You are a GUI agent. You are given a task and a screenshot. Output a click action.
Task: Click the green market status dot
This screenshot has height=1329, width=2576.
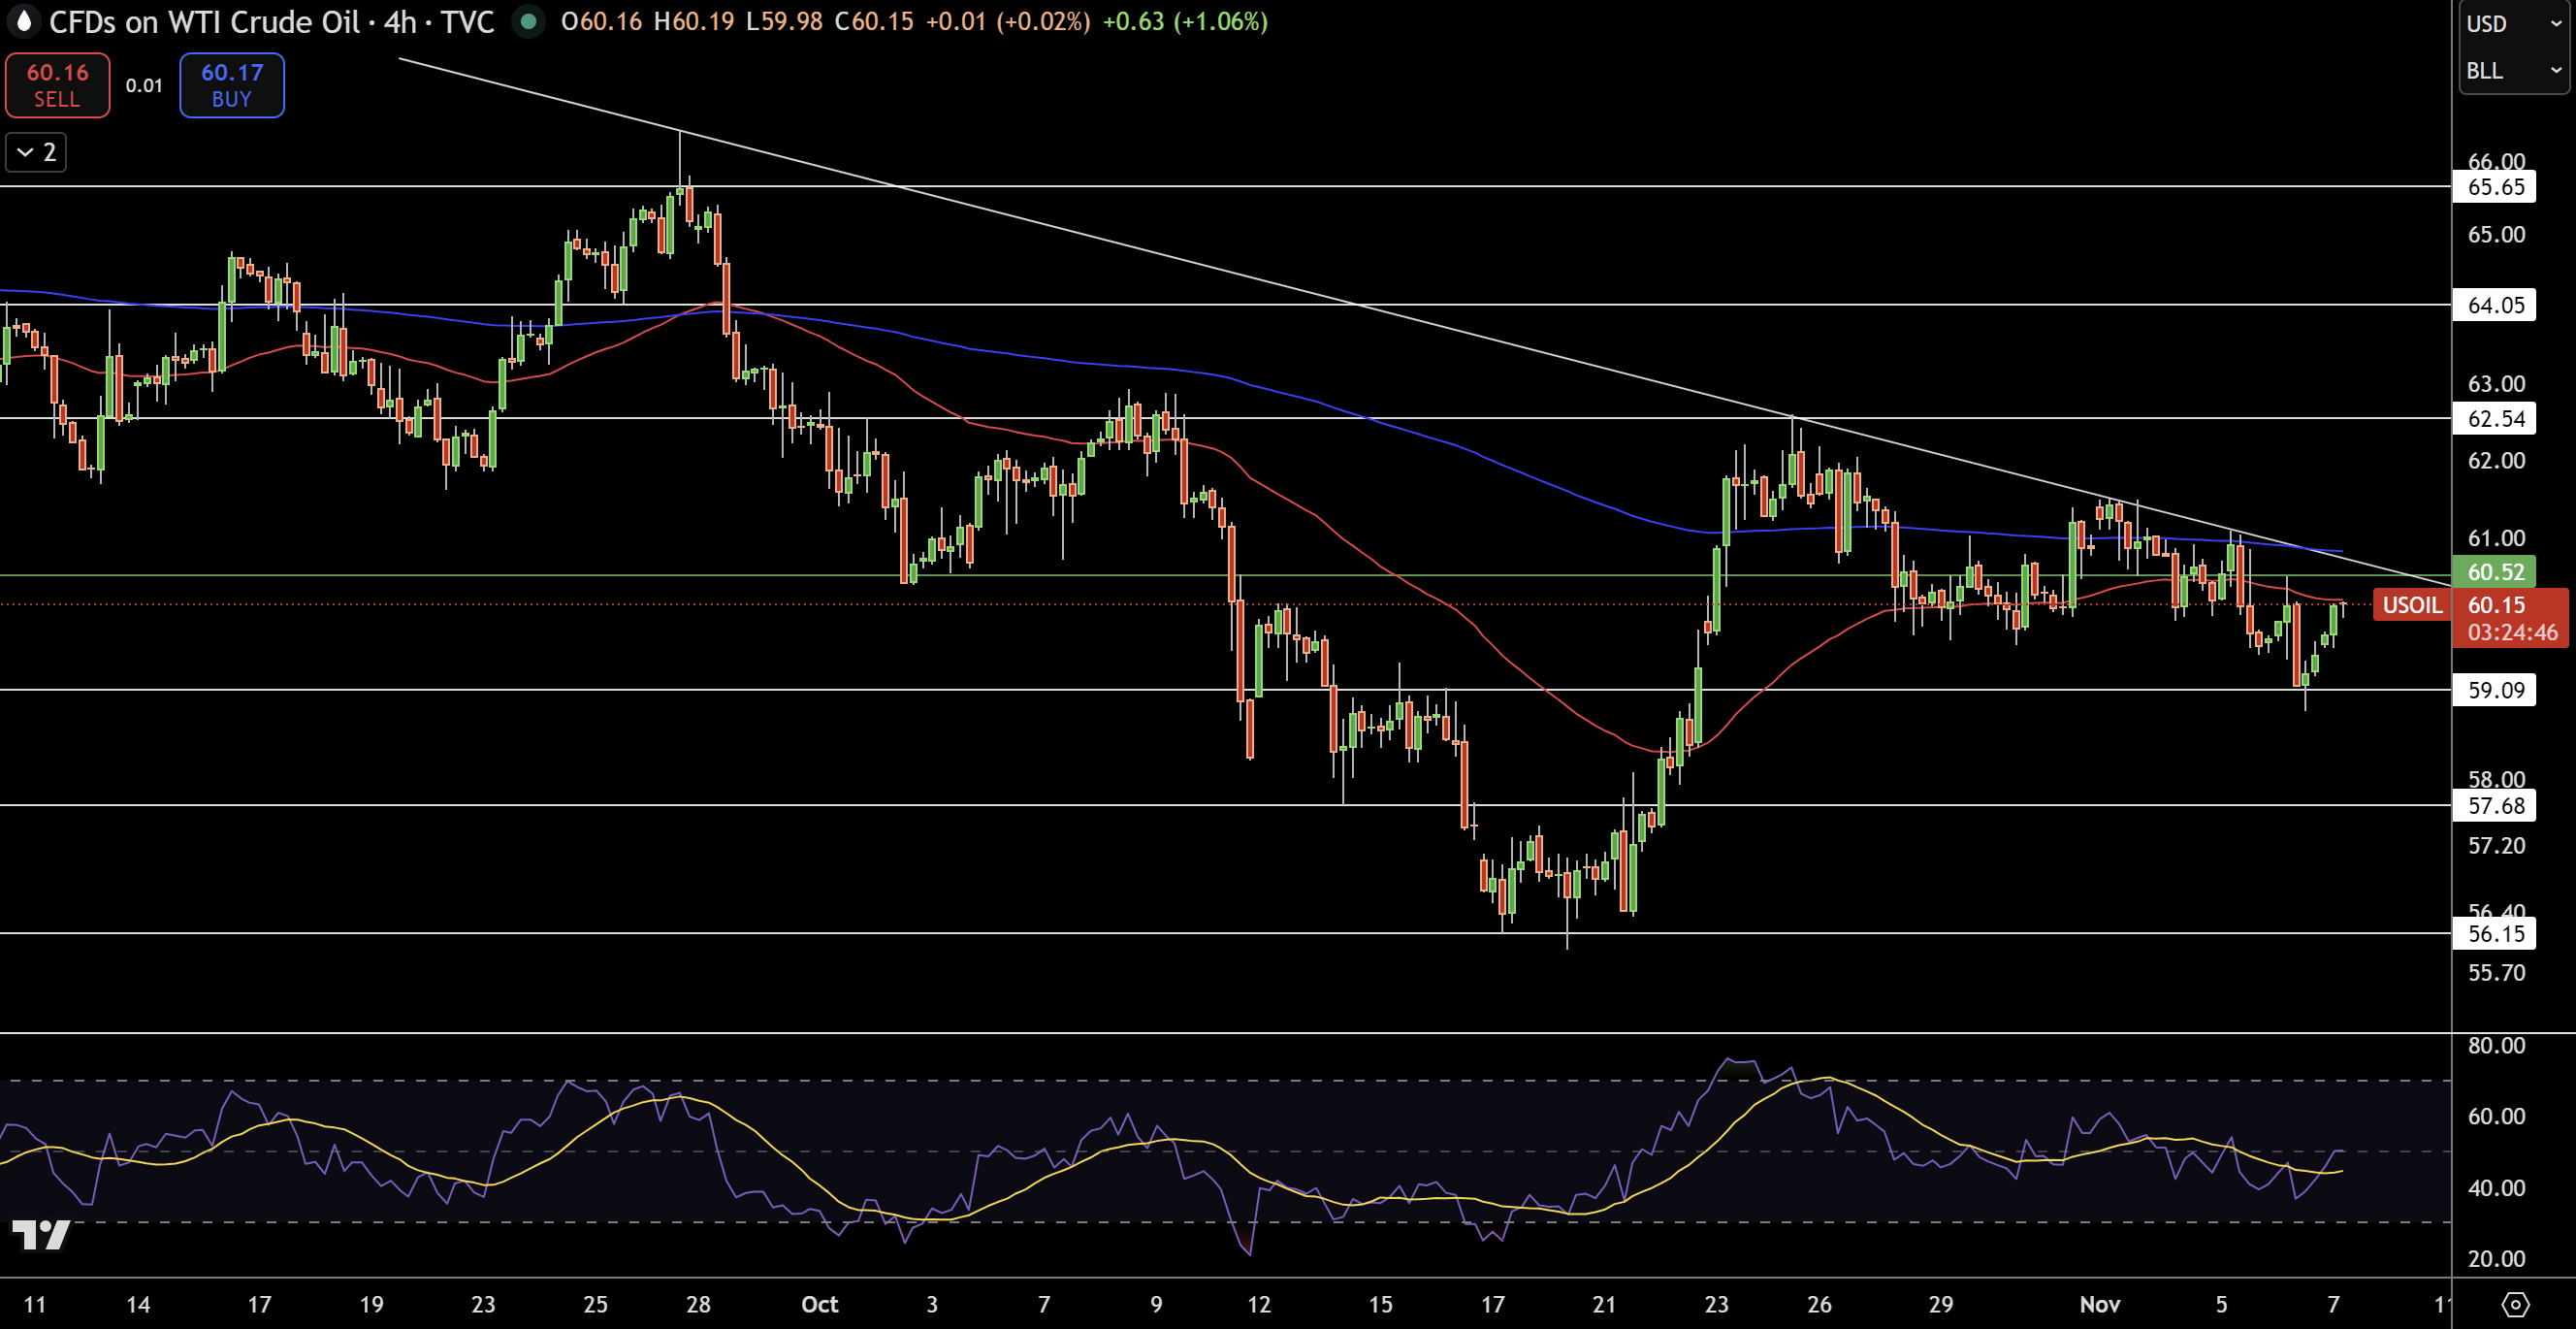point(528,21)
